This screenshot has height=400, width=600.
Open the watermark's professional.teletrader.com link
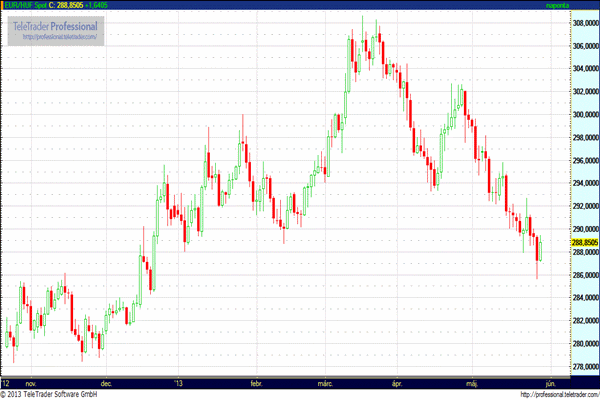coord(59,37)
